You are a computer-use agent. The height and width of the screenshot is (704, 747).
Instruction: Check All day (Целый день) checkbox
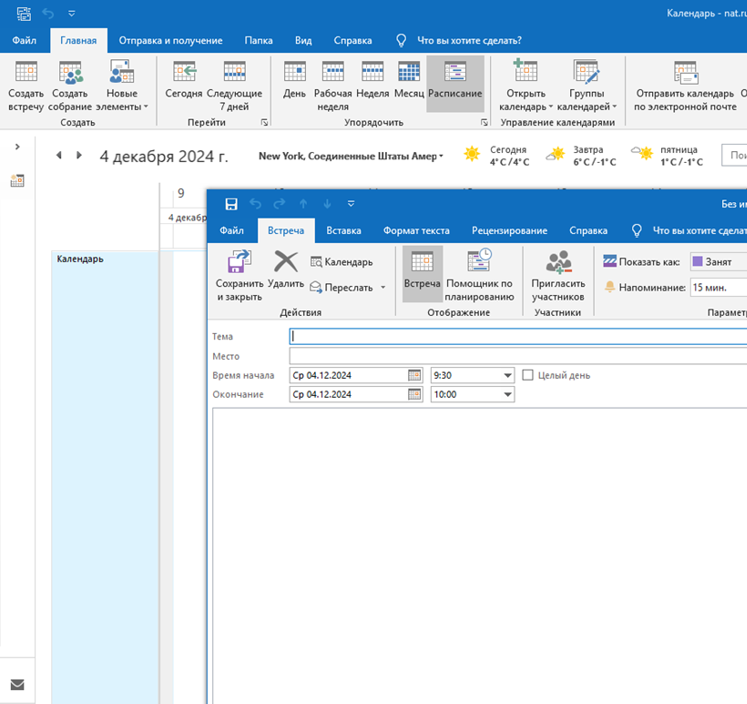[527, 375]
